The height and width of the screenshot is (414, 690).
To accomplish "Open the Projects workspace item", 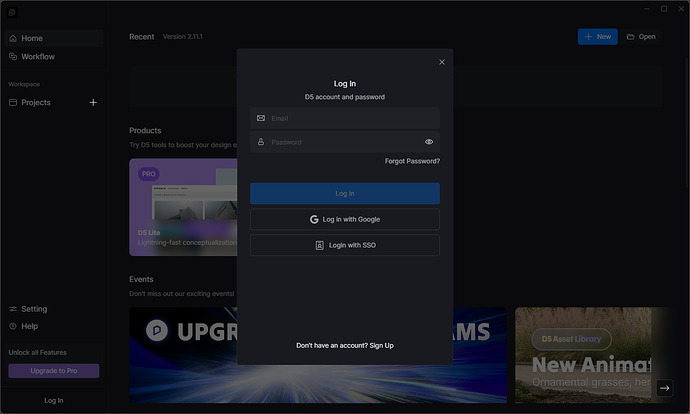I will tap(36, 102).
